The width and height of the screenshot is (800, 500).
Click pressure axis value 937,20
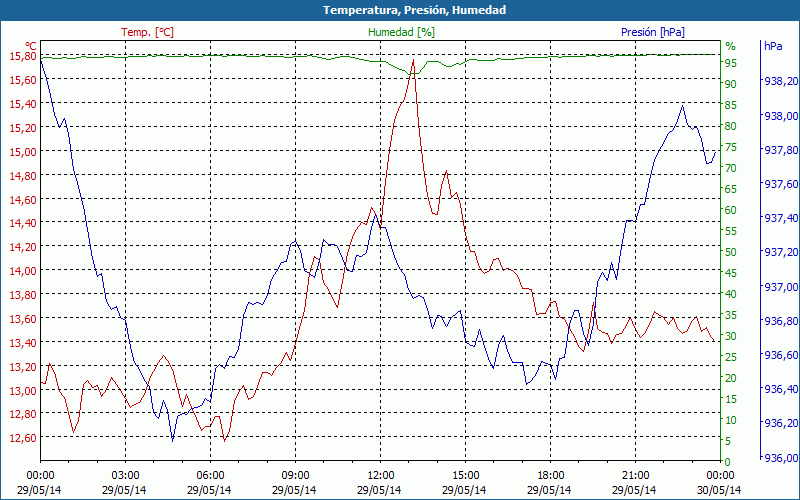coord(781,253)
